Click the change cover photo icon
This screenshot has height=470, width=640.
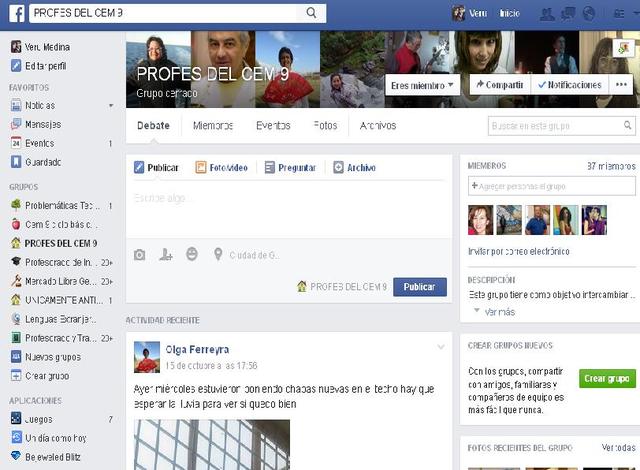pyautogui.click(x=623, y=49)
